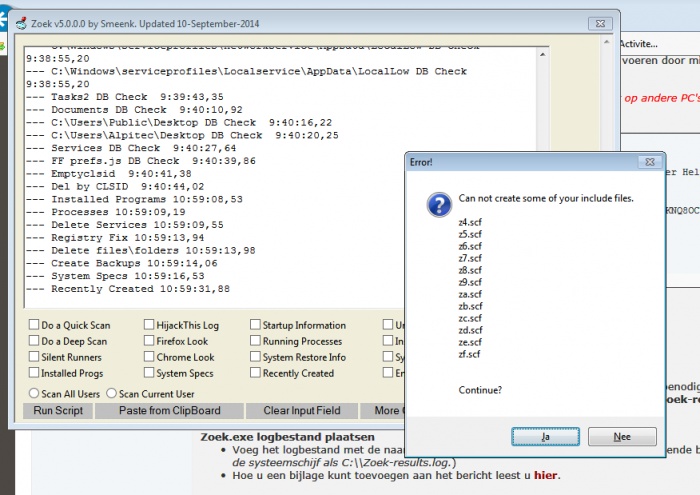Click 'Can not create some of your include files.' message
The width and height of the screenshot is (700, 495).
click(x=546, y=198)
